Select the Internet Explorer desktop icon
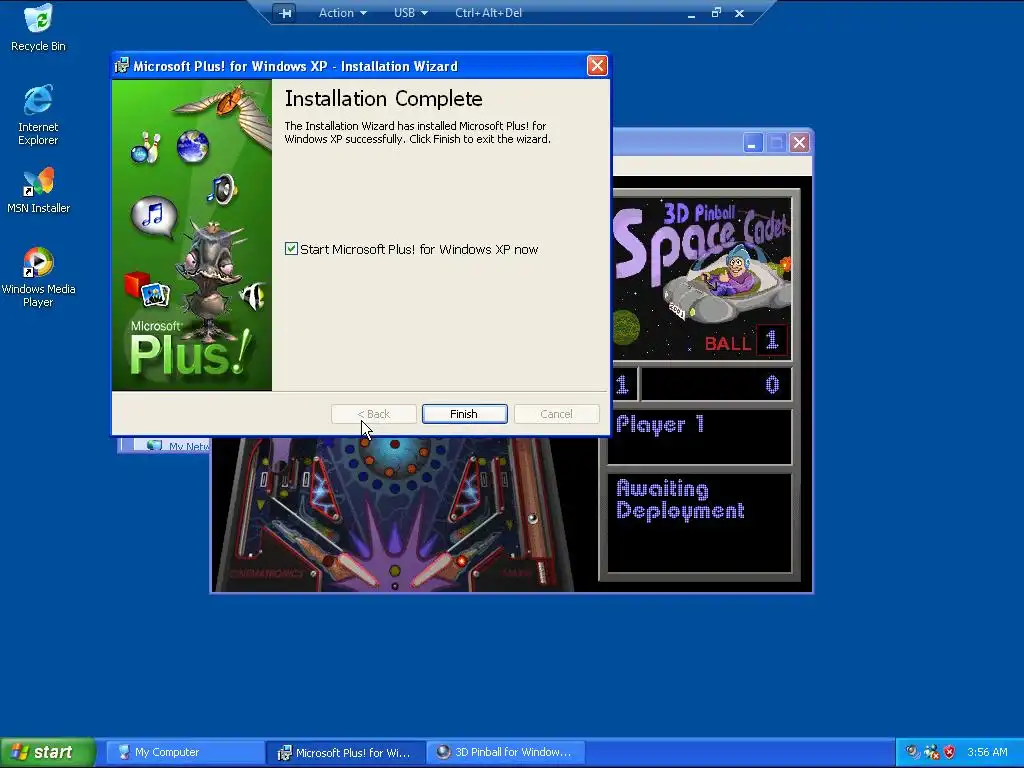This screenshot has height=768, width=1024. tap(39, 114)
